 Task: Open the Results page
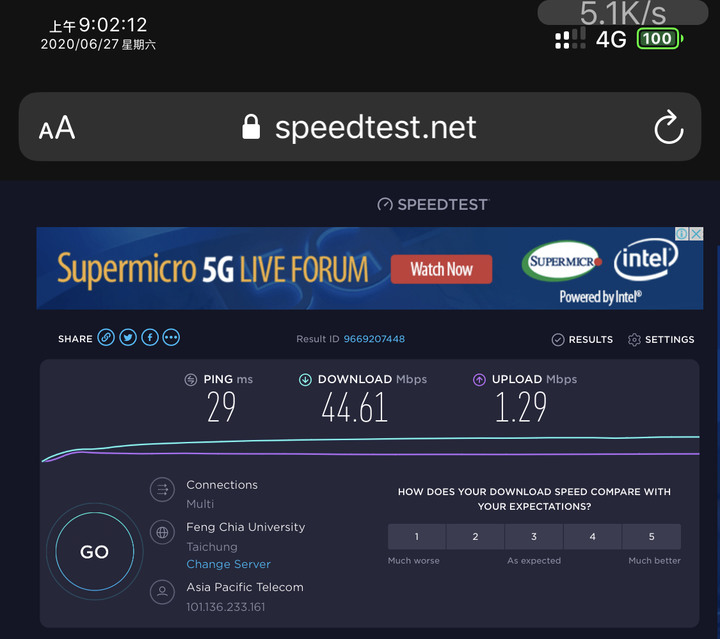pyautogui.click(x=582, y=340)
